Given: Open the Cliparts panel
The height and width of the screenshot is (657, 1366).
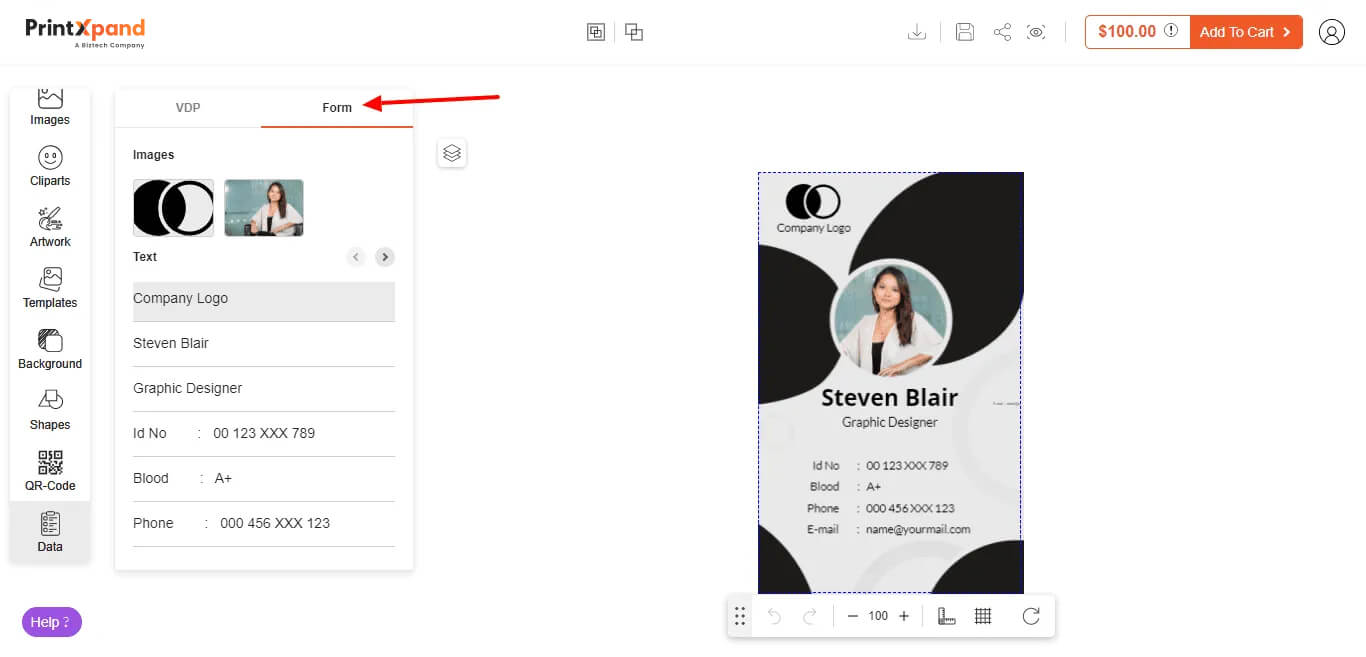Looking at the screenshot, I should tap(50, 166).
